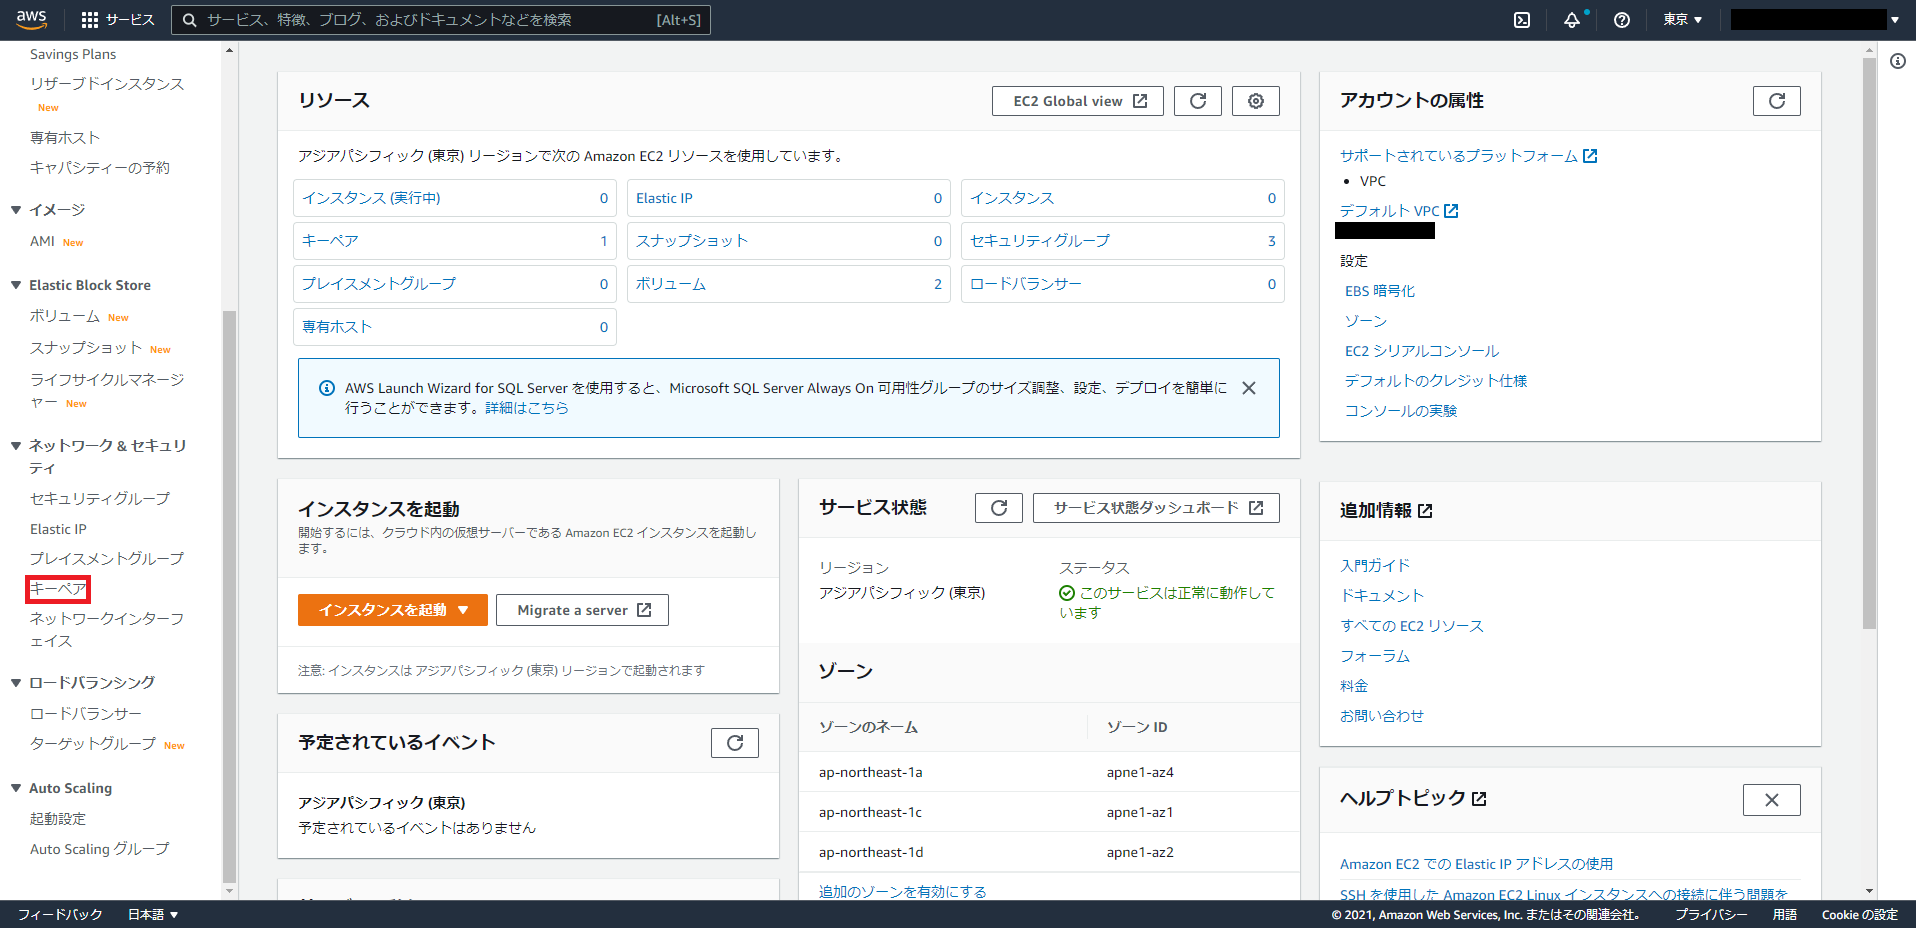Click the Migrate a server button
1916x928 pixels.
point(582,610)
